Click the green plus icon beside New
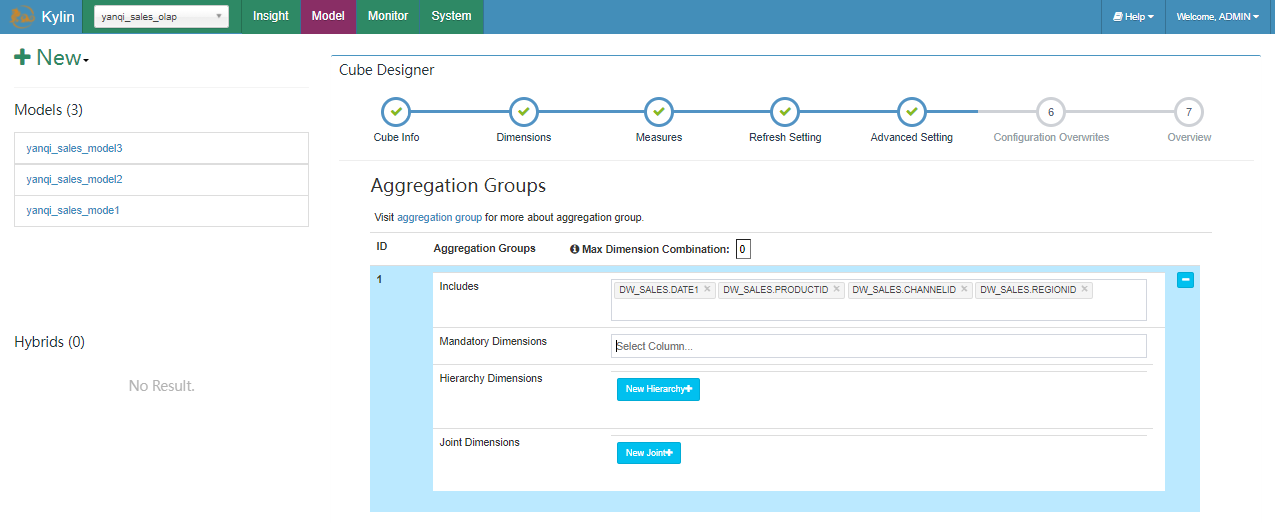Image resolution: width=1275 pixels, height=523 pixels. pos(22,58)
